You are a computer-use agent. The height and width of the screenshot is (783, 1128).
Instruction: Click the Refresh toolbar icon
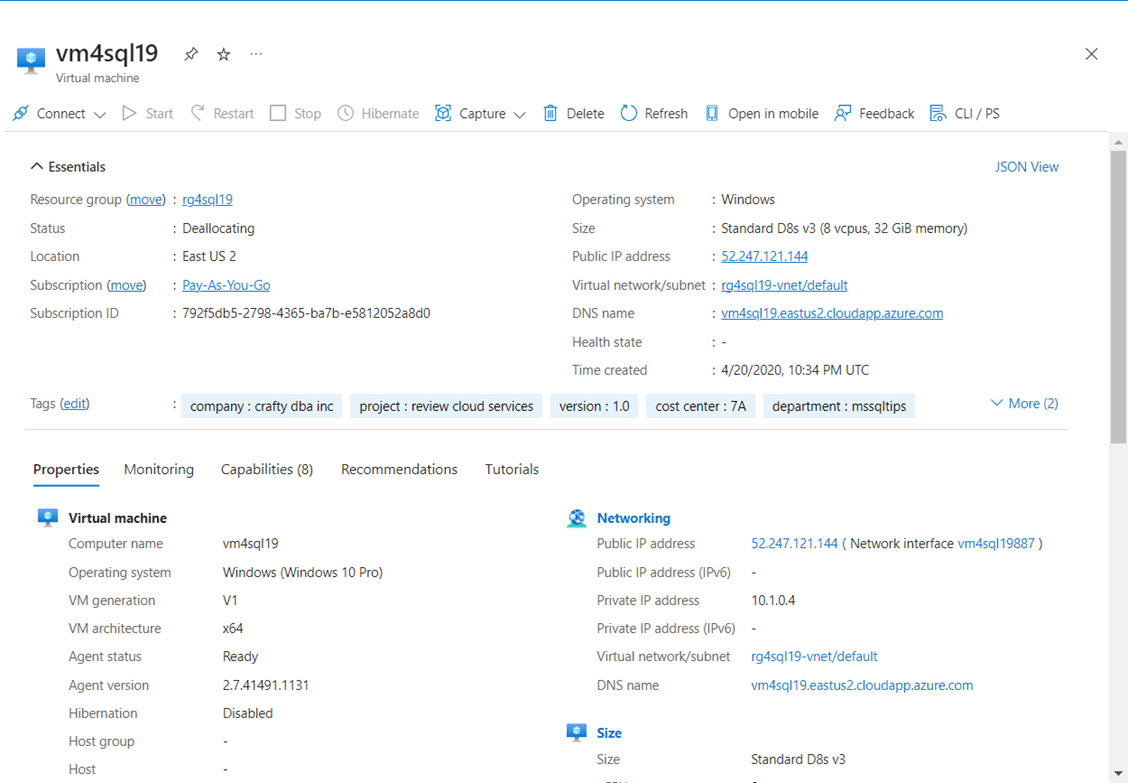point(629,113)
